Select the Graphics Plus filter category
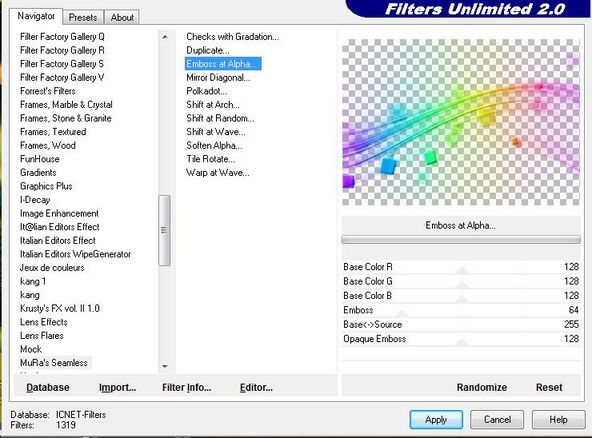 point(46,186)
